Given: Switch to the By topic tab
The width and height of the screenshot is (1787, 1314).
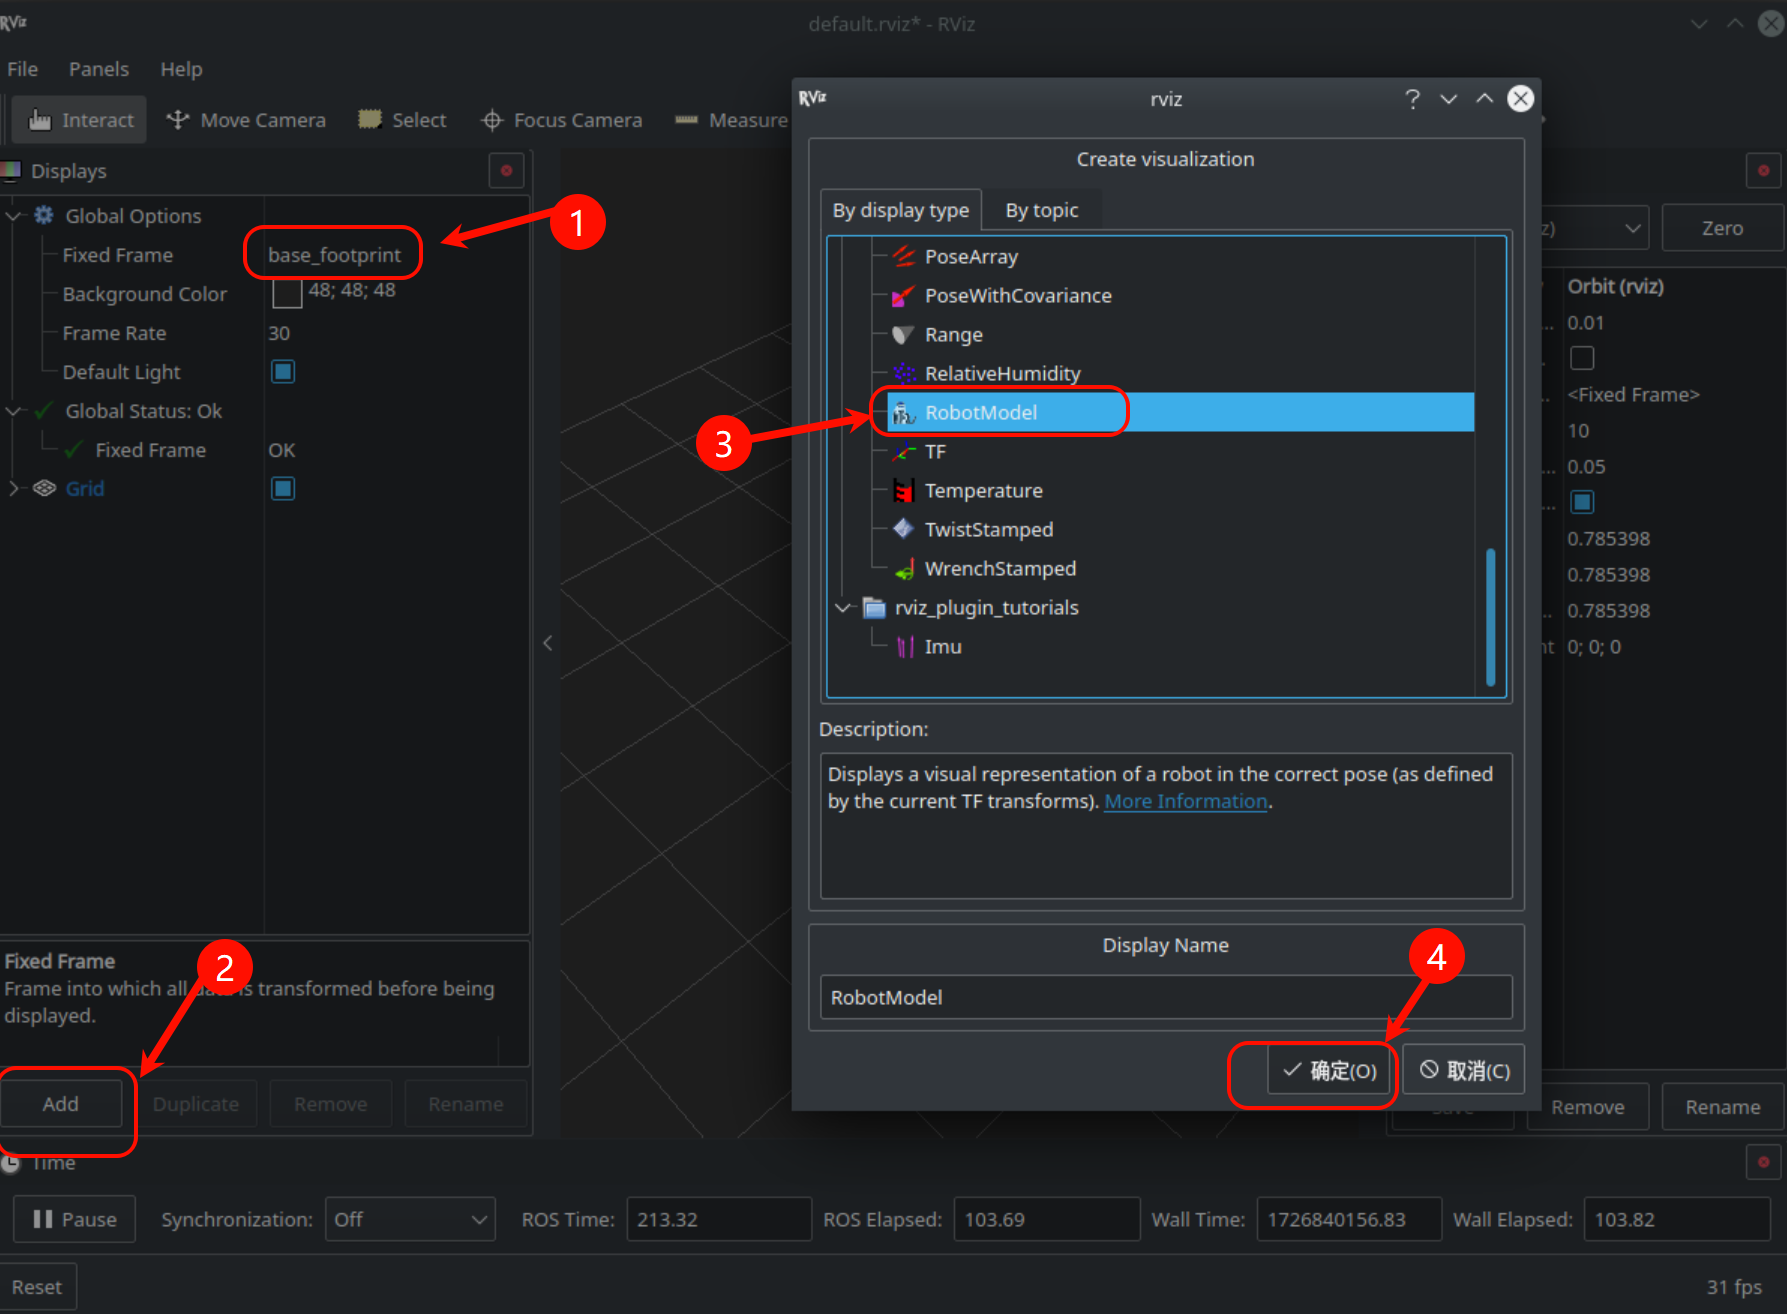Looking at the screenshot, I should (x=1041, y=211).
